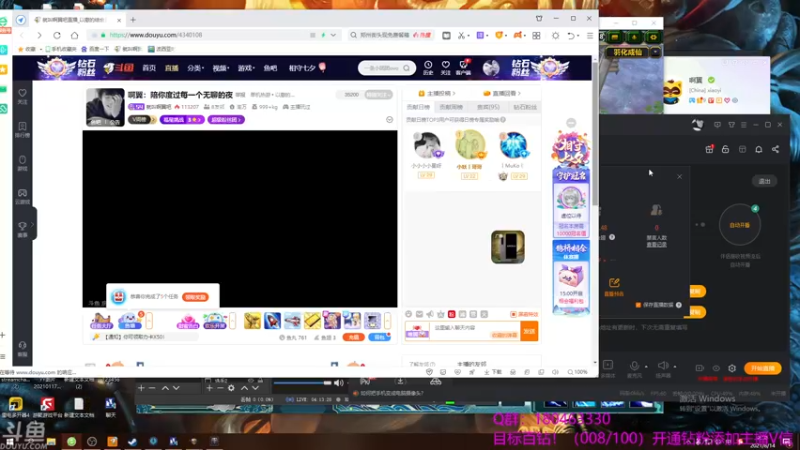
Task: Click the emoji icon above the chat input
Action: tap(409, 314)
